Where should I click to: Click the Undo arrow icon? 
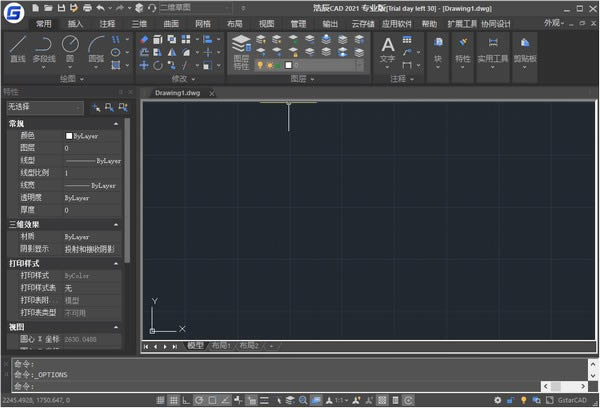(100, 8)
